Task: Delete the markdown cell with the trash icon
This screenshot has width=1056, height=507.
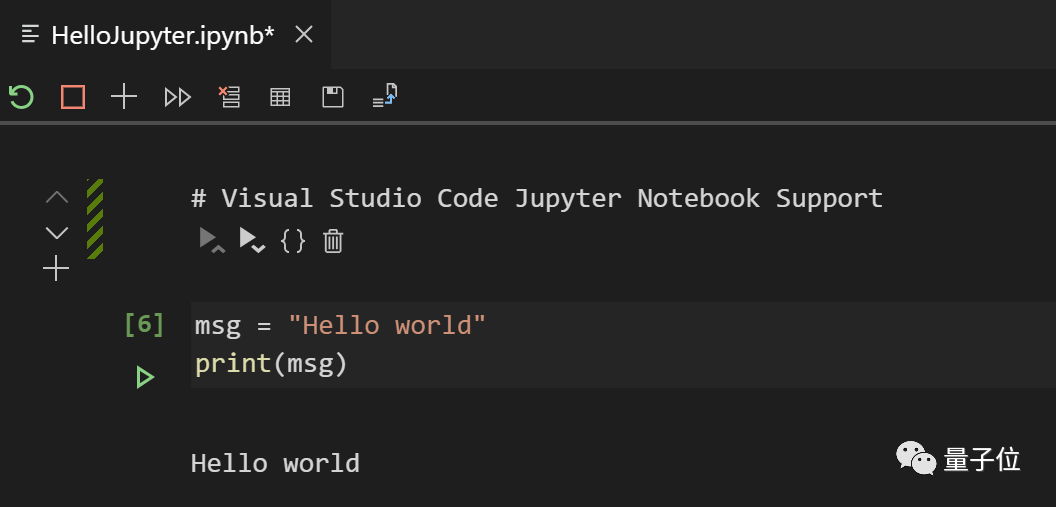Action: 333,241
